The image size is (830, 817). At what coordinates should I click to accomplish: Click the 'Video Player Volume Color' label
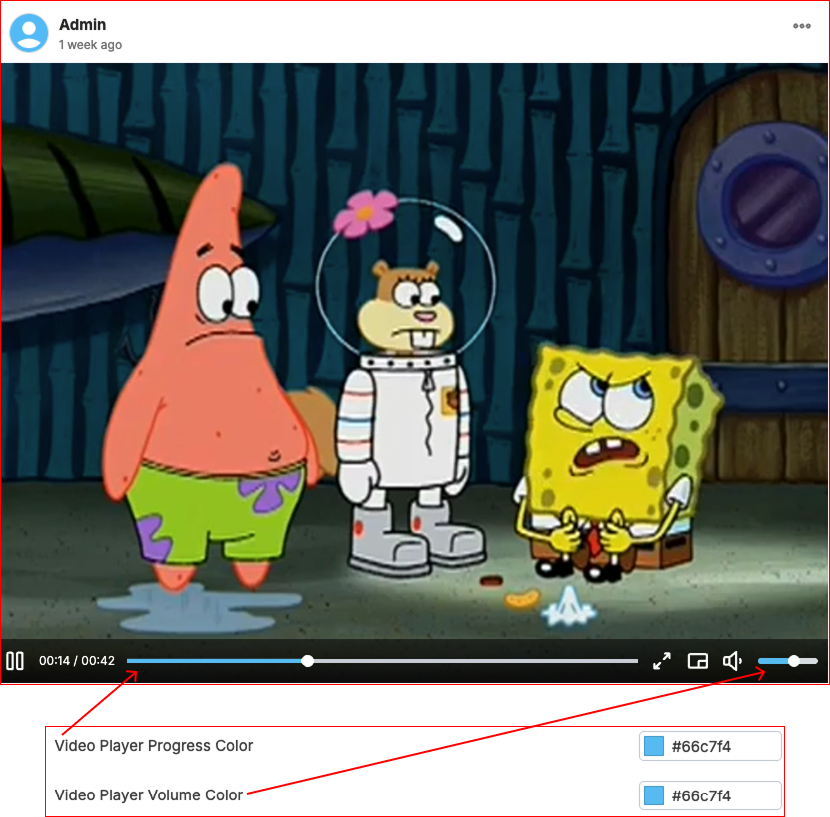point(149,795)
